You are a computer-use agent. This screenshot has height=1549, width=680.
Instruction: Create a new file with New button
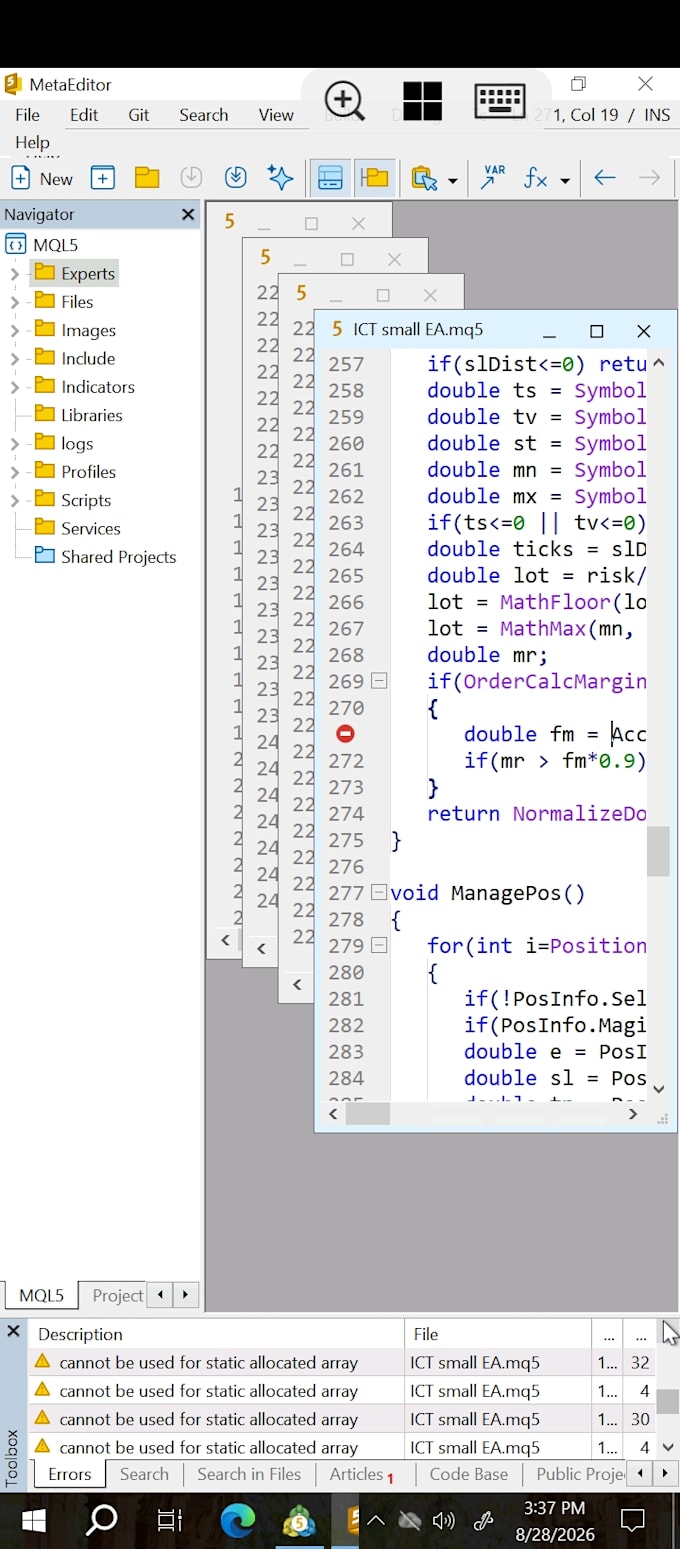[x=41, y=178]
